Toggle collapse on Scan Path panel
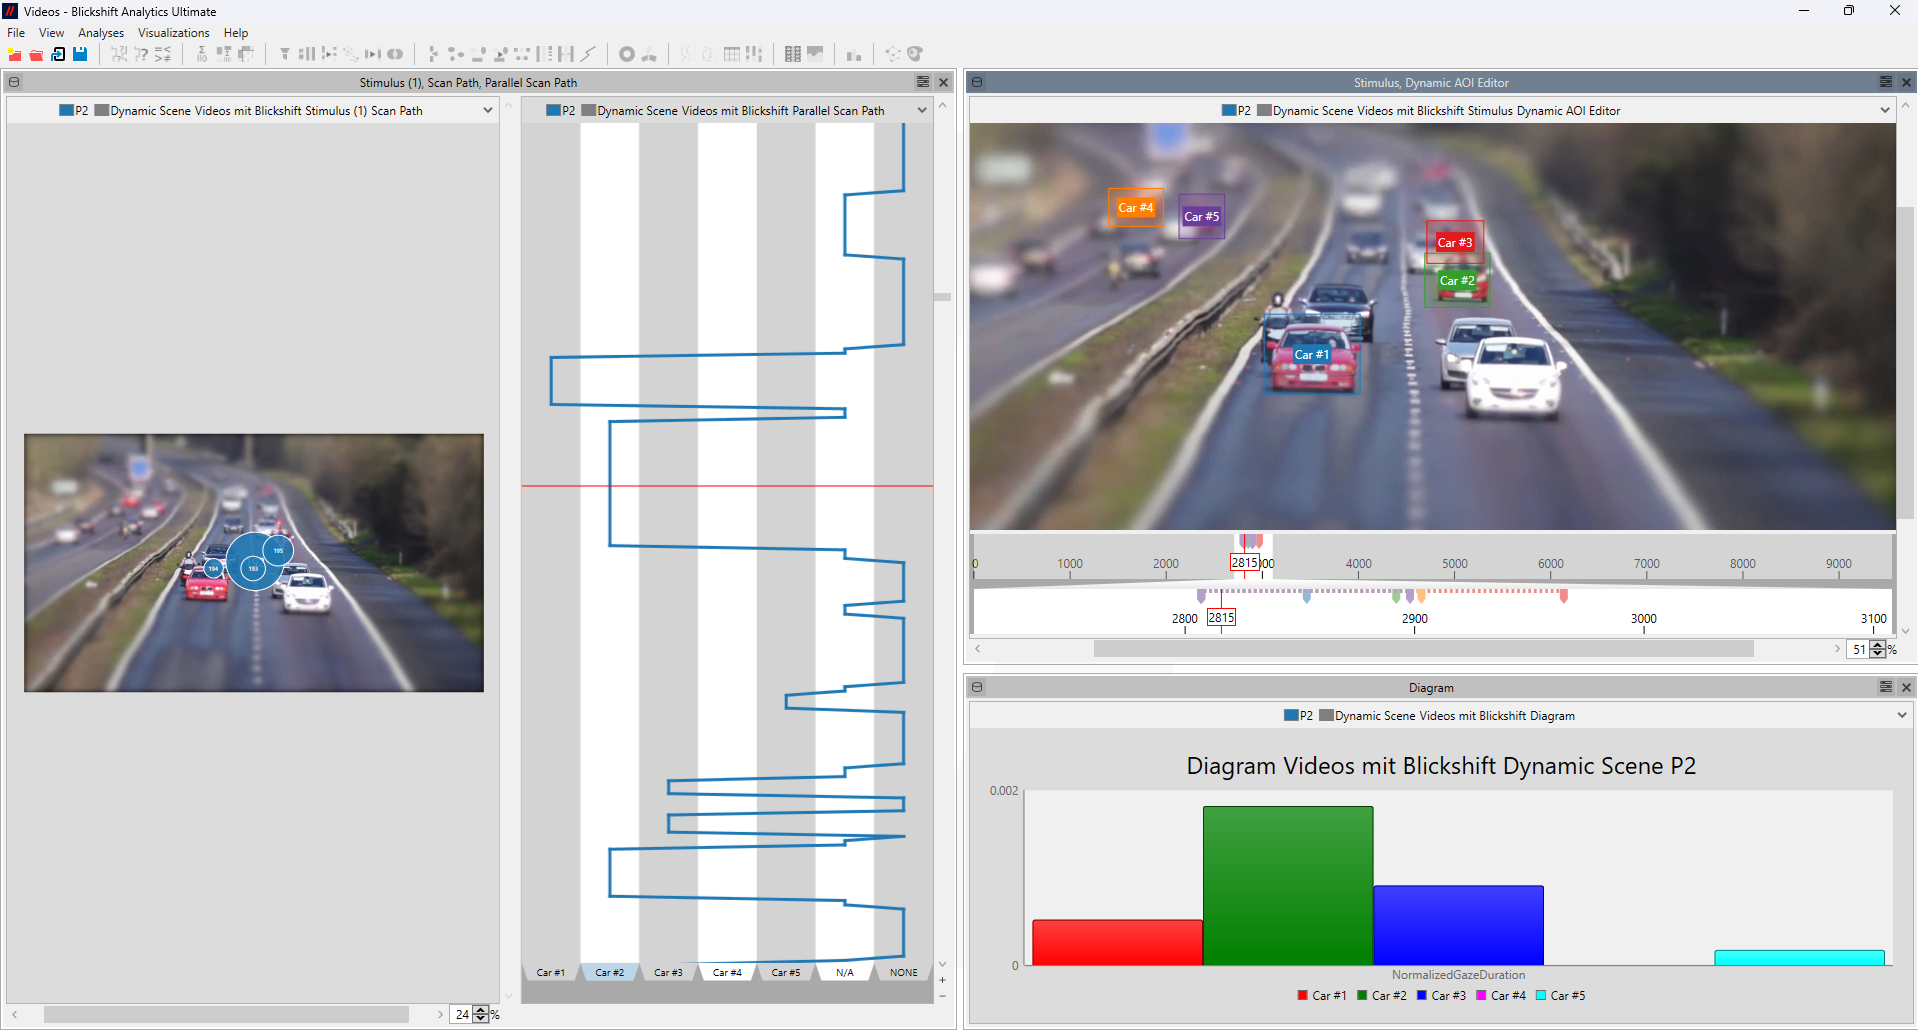The height and width of the screenshot is (1032, 1918). [x=14, y=82]
